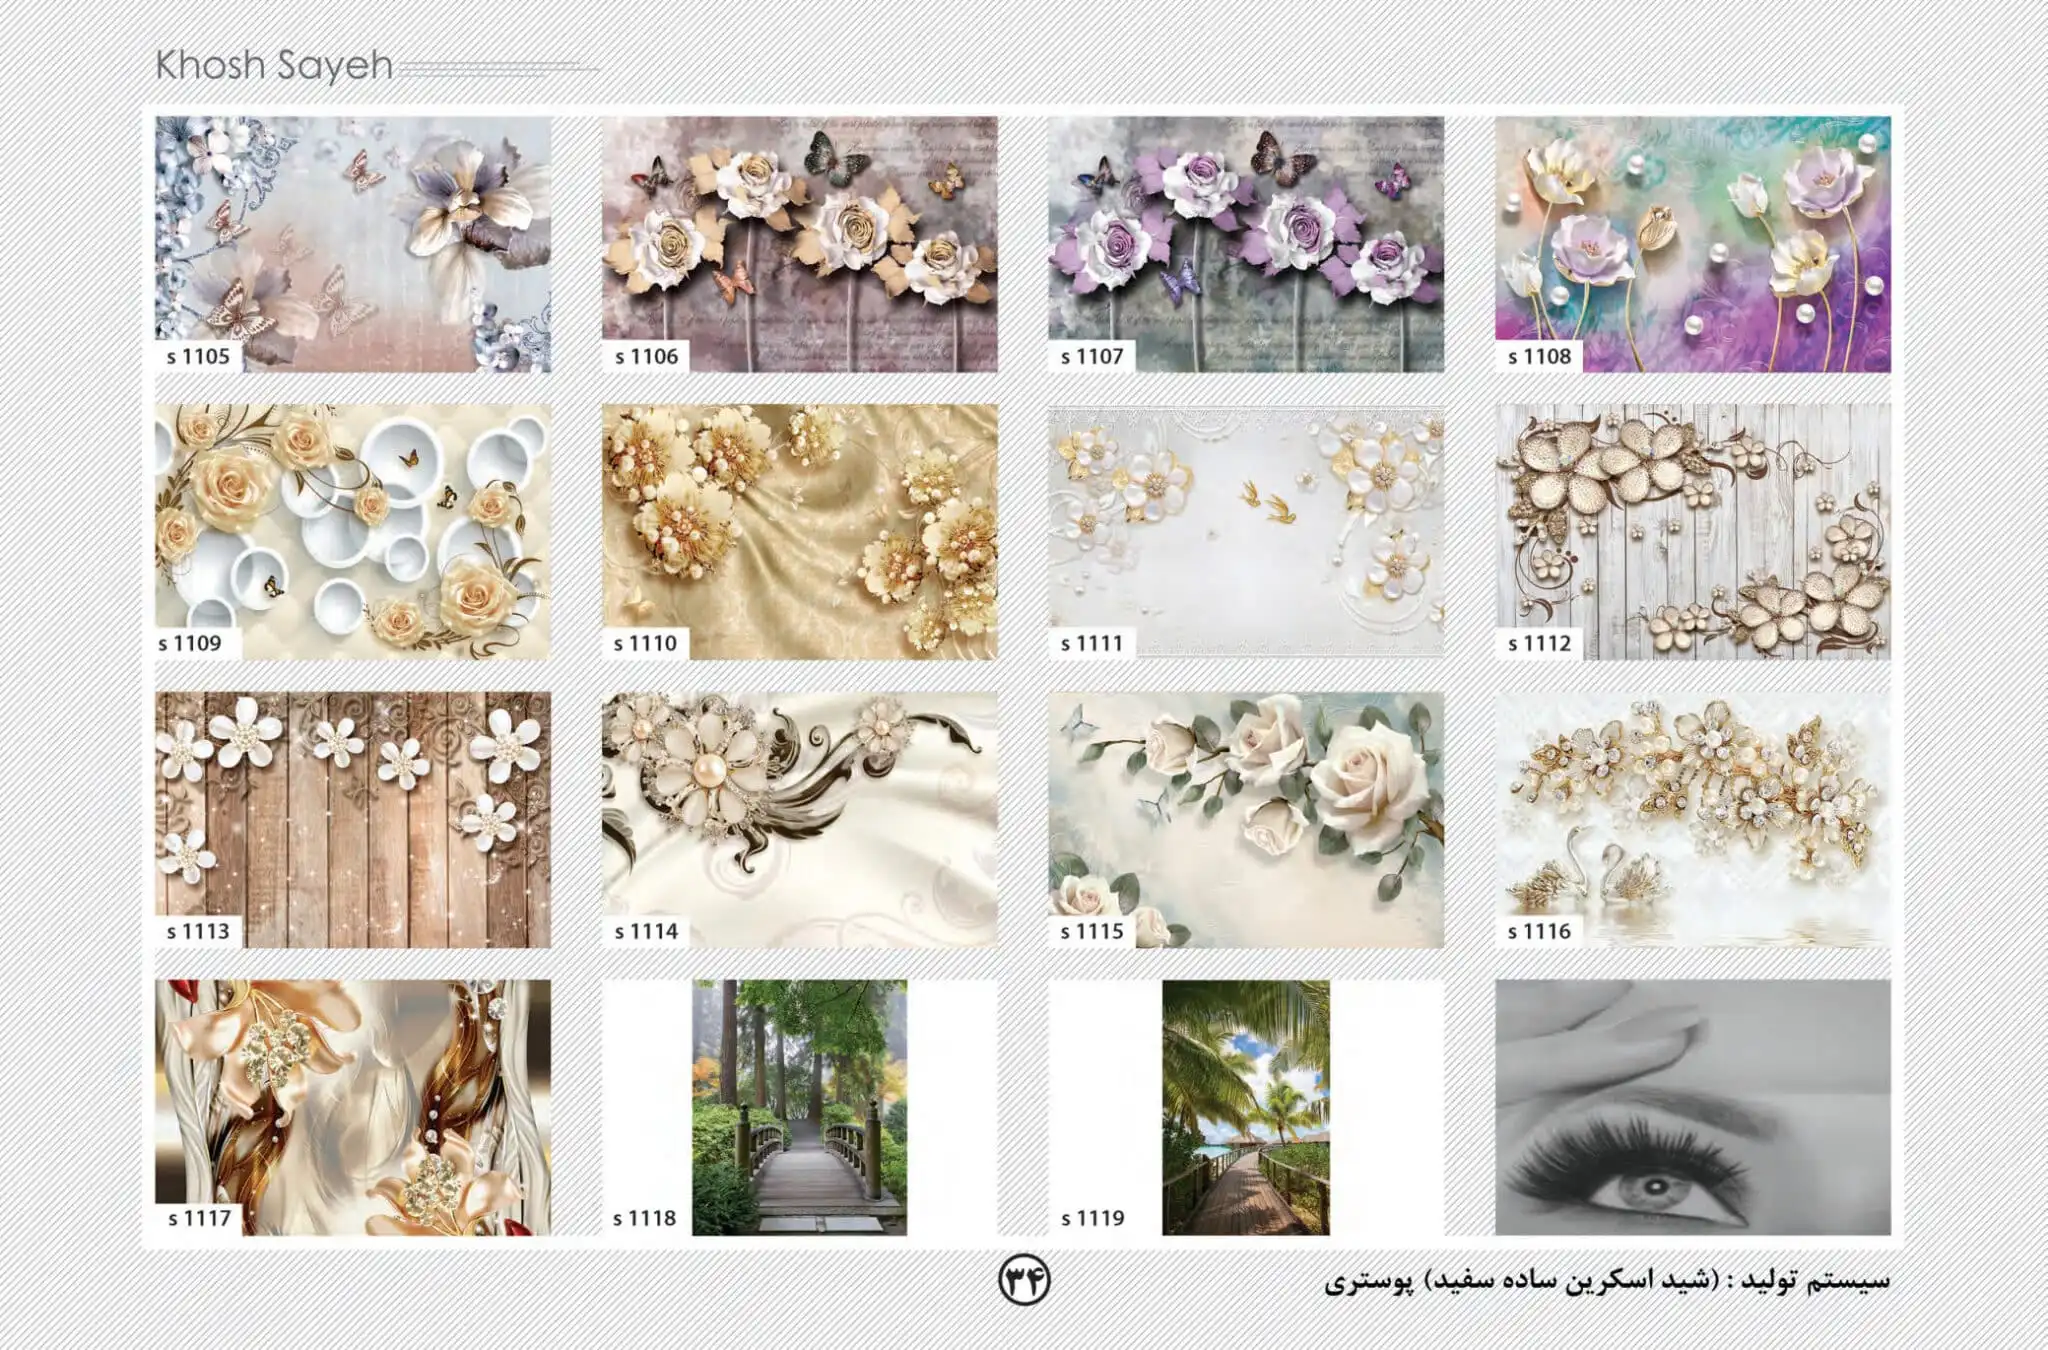
Task: Open the s 1106 beige roses design
Action: click(x=800, y=244)
